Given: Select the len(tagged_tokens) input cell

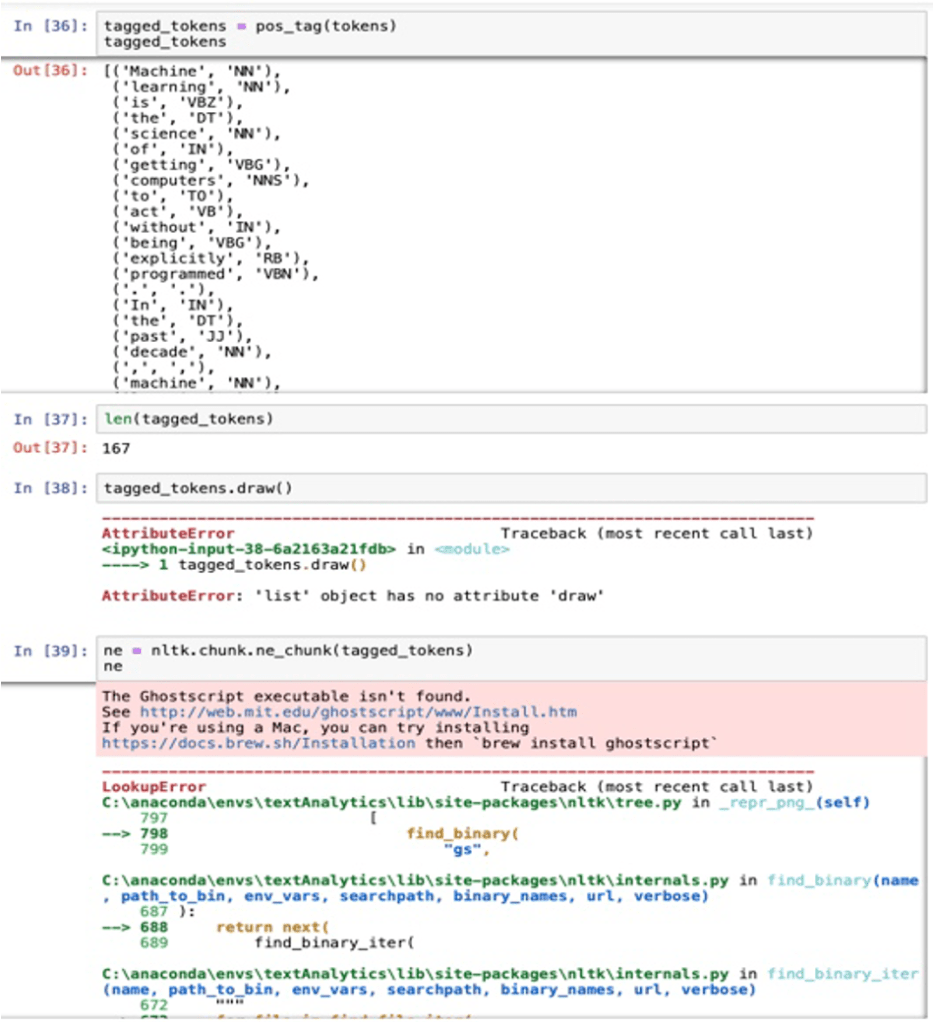Looking at the screenshot, I should click(x=500, y=419).
